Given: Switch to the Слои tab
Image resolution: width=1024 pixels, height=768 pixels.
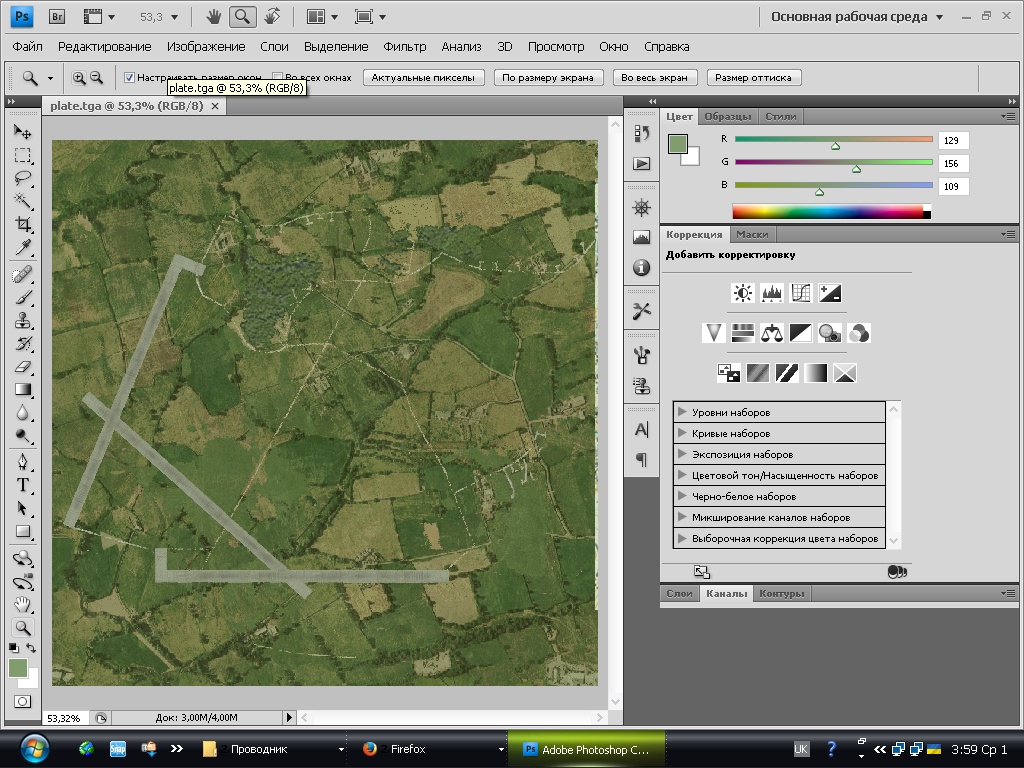Looking at the screenshot, I should pos(679,594).
